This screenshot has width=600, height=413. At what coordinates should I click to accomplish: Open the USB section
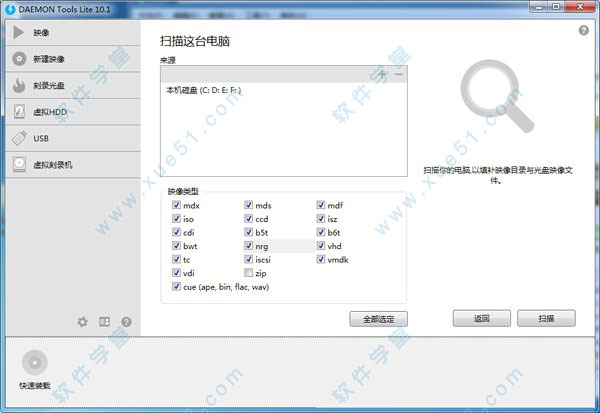(x=73, y=138)
